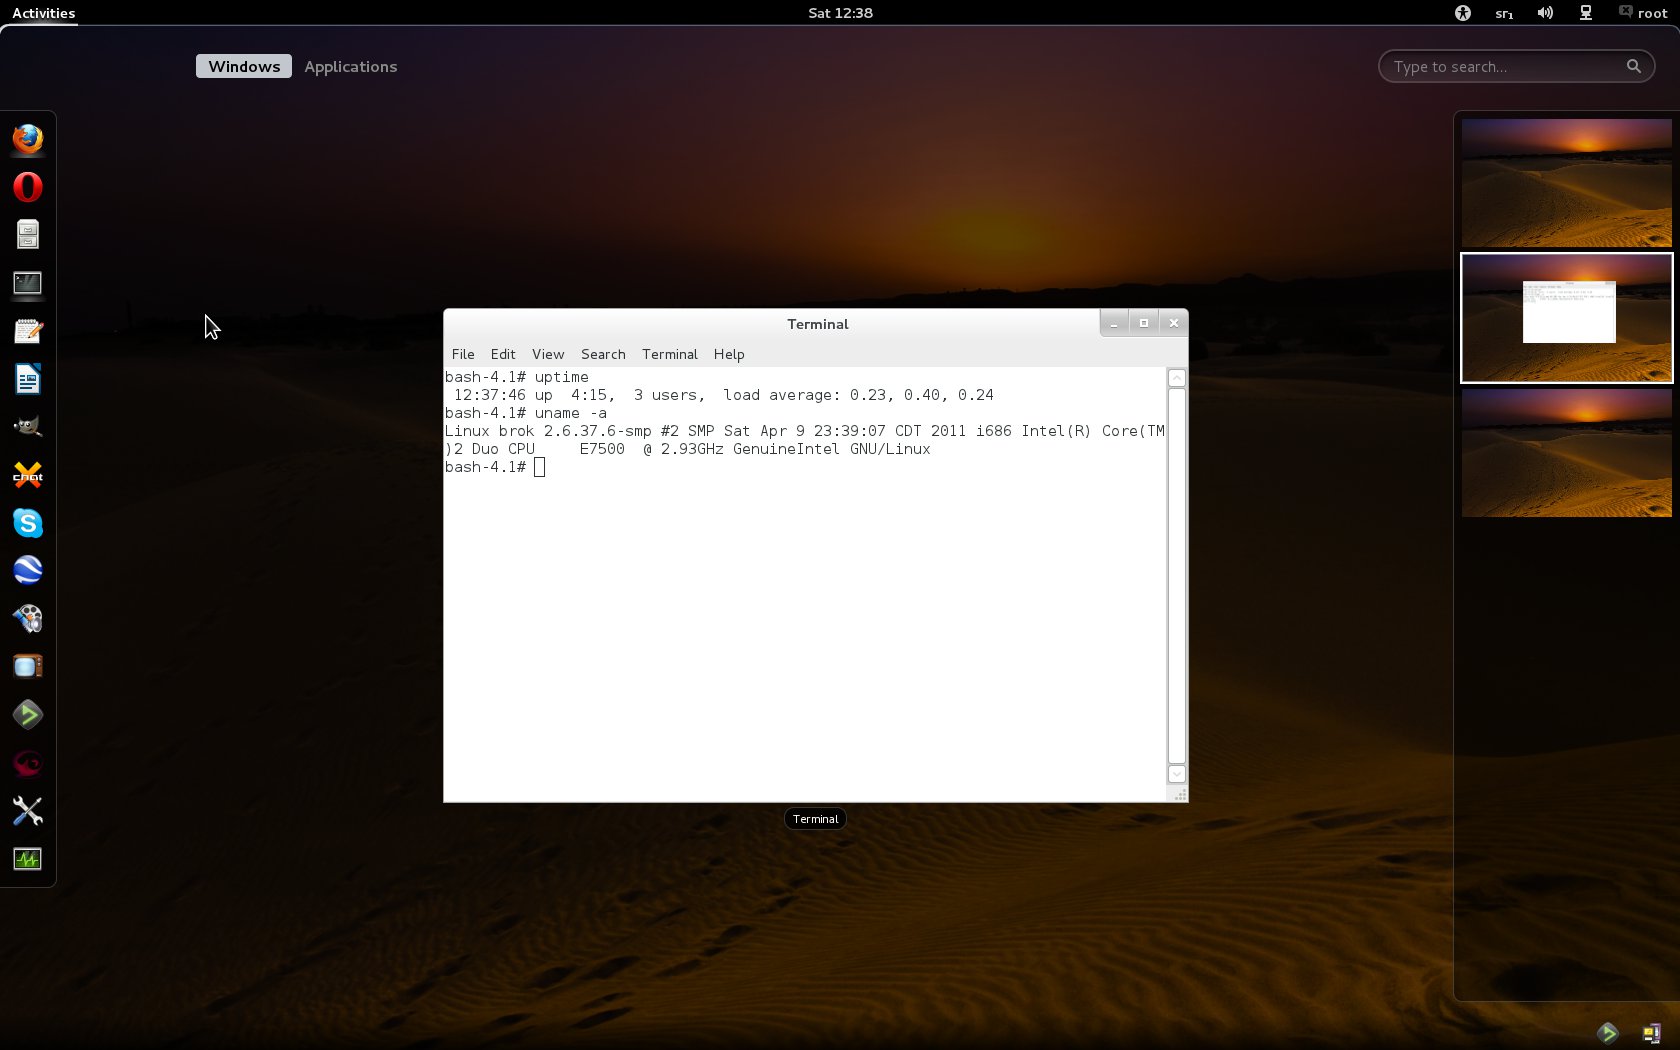Screen dimensions: 1680x1050
Task: Click the Activities button
Action: point(44,13)
